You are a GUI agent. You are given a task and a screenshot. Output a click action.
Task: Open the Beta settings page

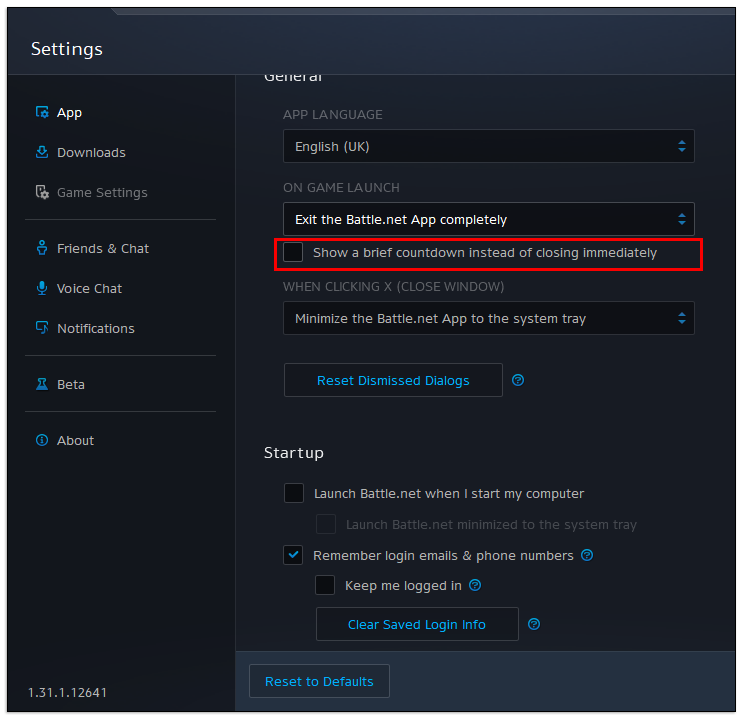tap(71, 384)
